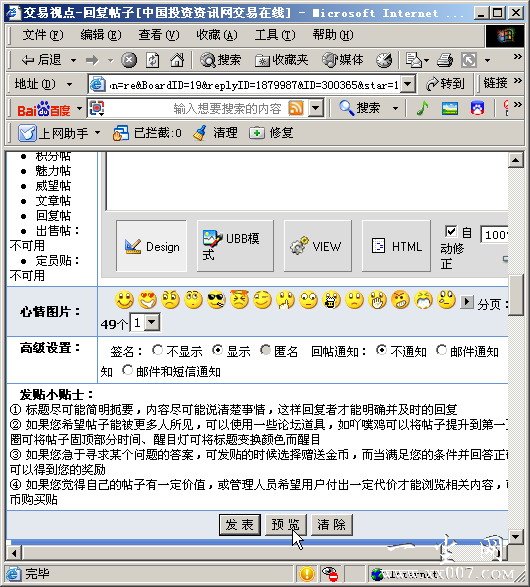Click the green music note icon
Viewport: 530px width, 587px height.
(423, 109)
